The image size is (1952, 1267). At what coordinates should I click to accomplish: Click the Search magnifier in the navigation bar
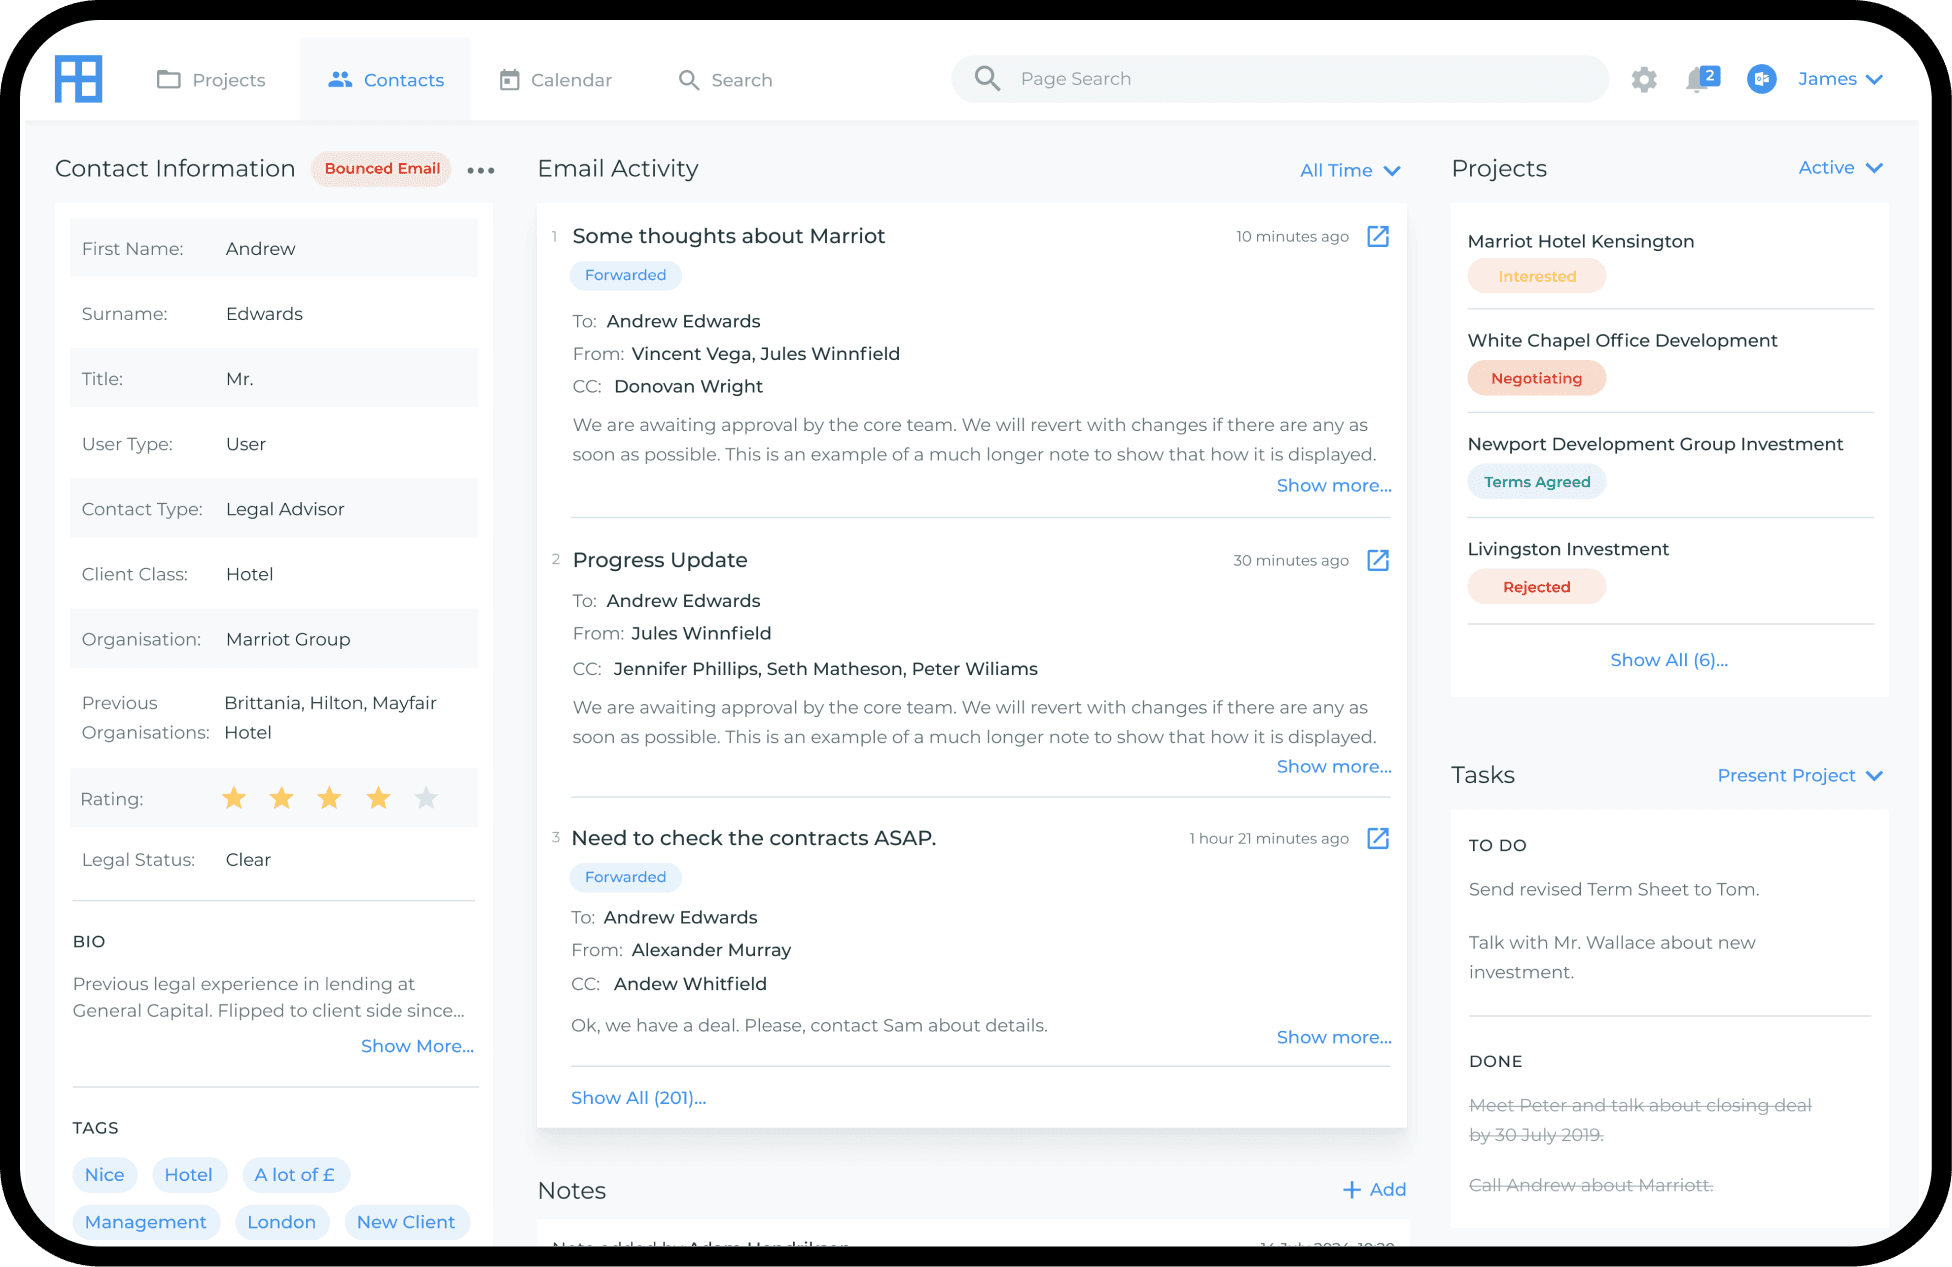coord(688,79)
